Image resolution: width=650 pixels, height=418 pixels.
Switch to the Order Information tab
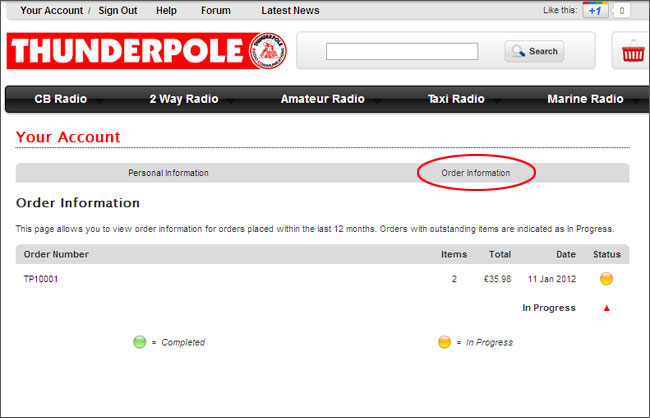[476, 173]
